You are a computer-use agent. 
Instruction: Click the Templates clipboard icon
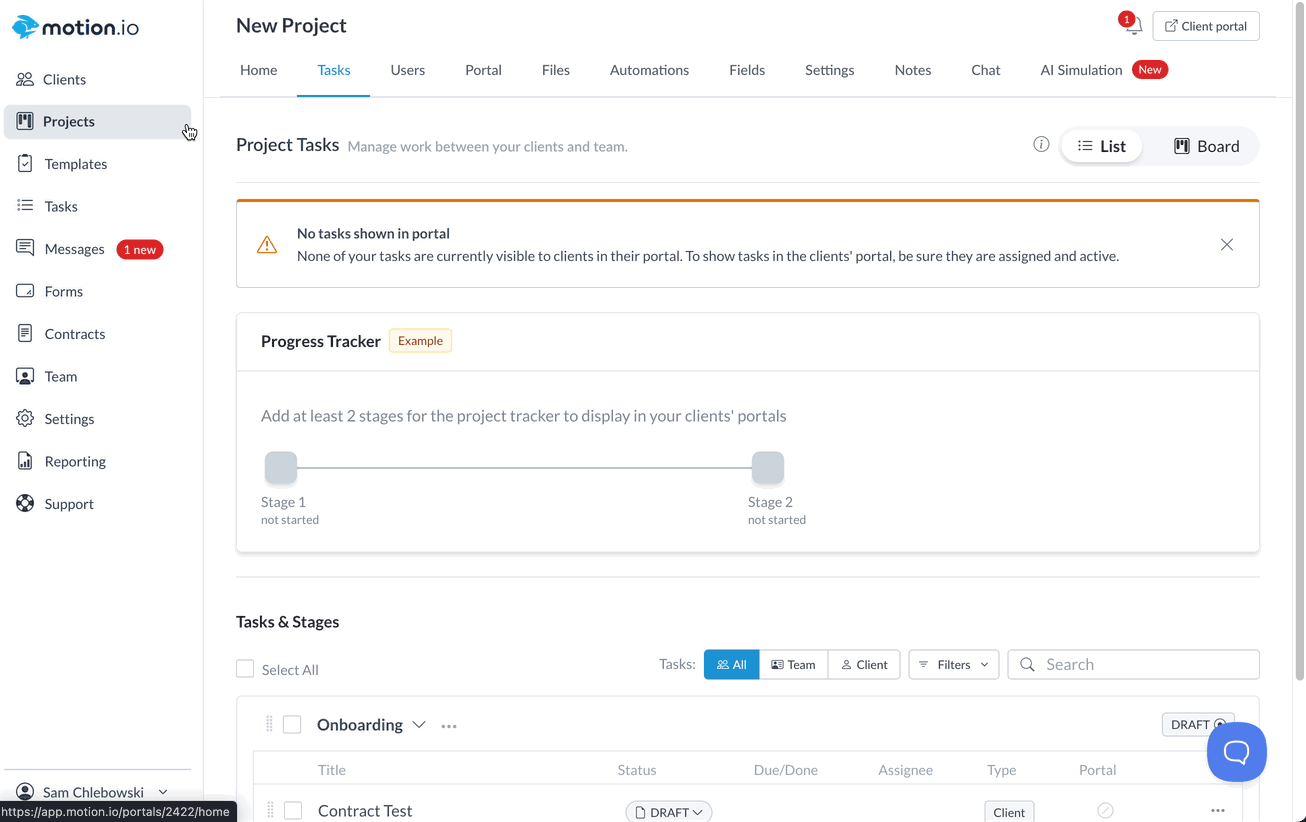point(25,164)
